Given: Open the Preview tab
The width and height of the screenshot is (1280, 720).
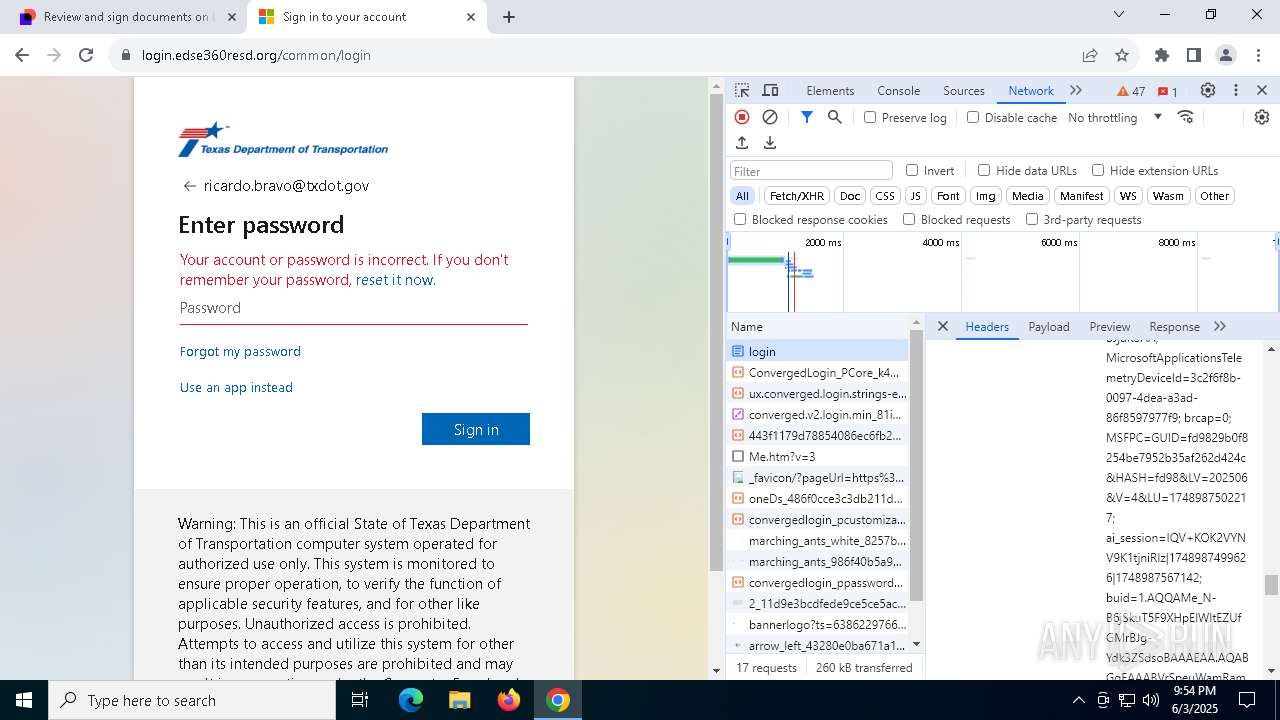Looking at the screenshot, I should 1110,326.
